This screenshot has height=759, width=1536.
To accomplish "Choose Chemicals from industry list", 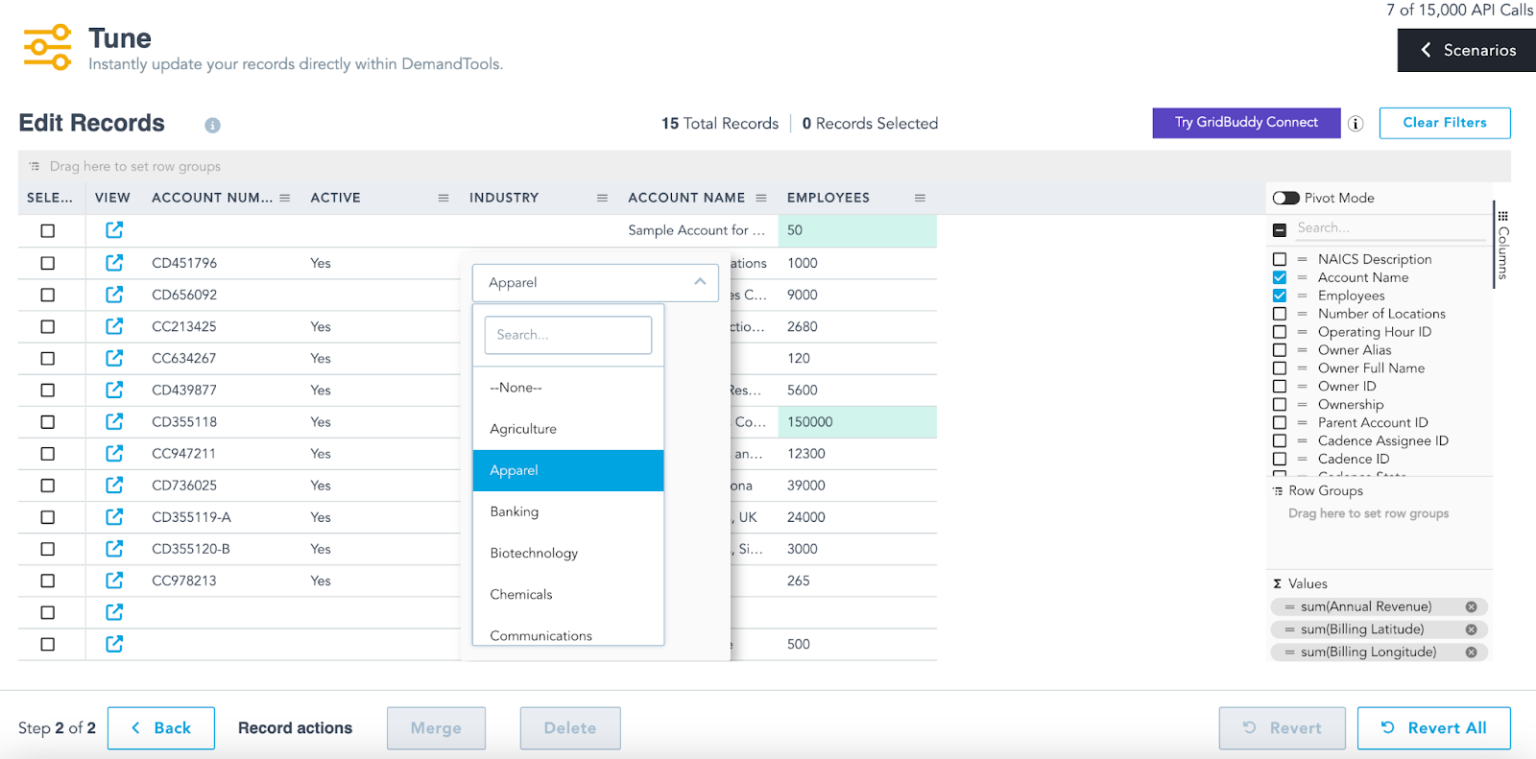I will pos(568,594).
